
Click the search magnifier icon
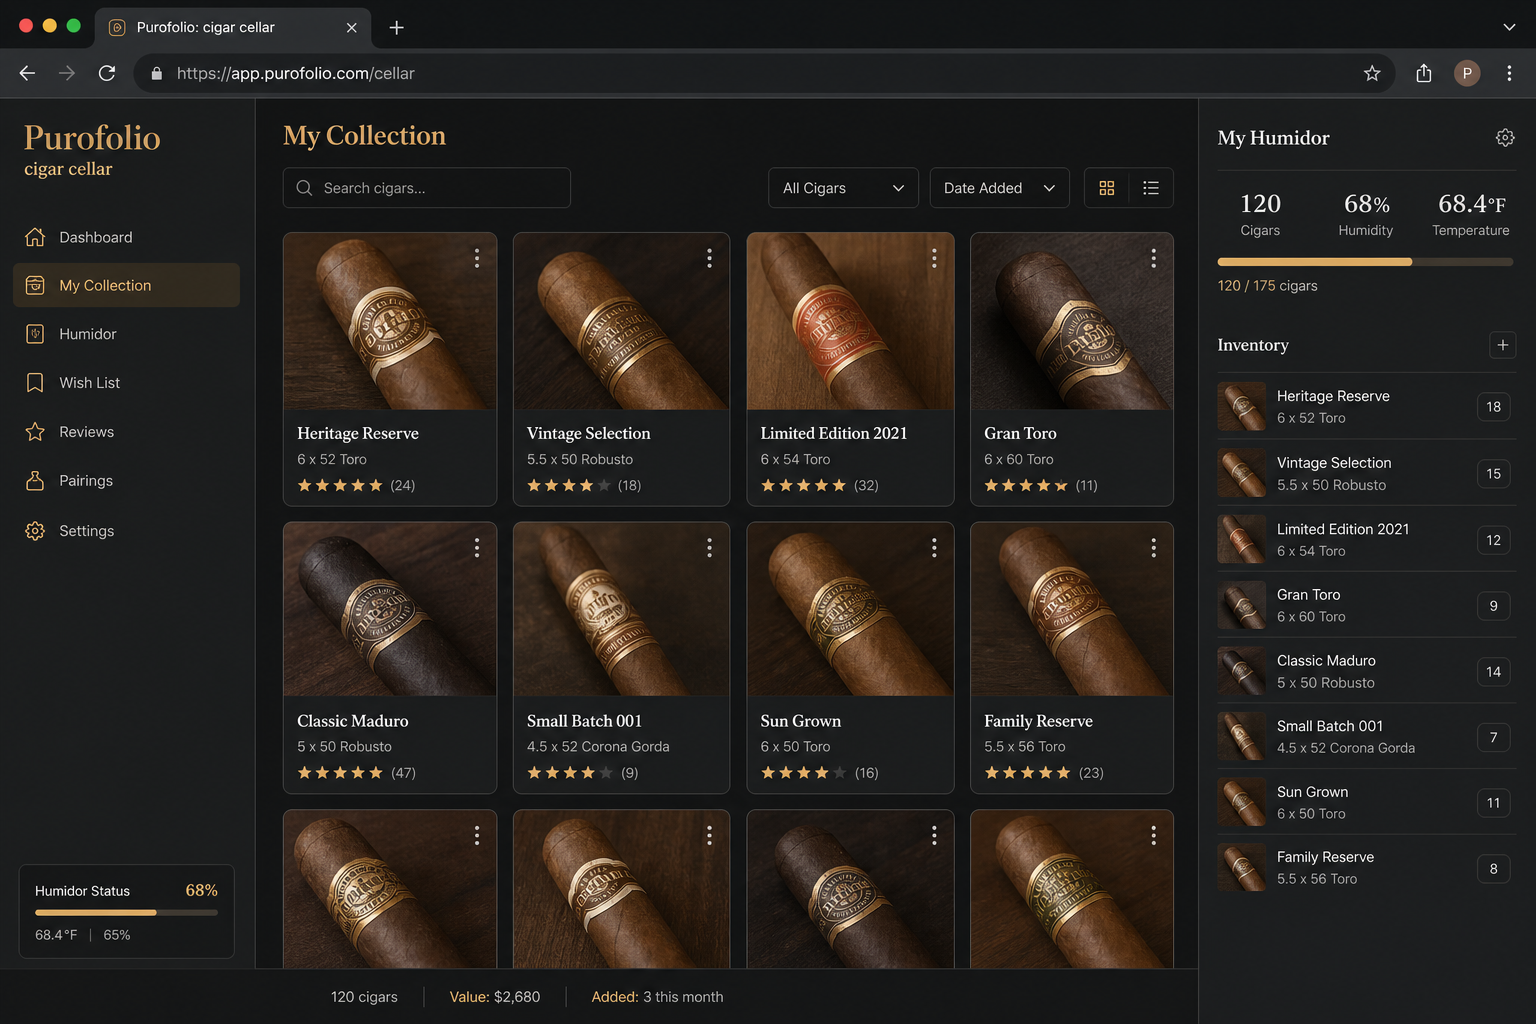tap(304, 188)
